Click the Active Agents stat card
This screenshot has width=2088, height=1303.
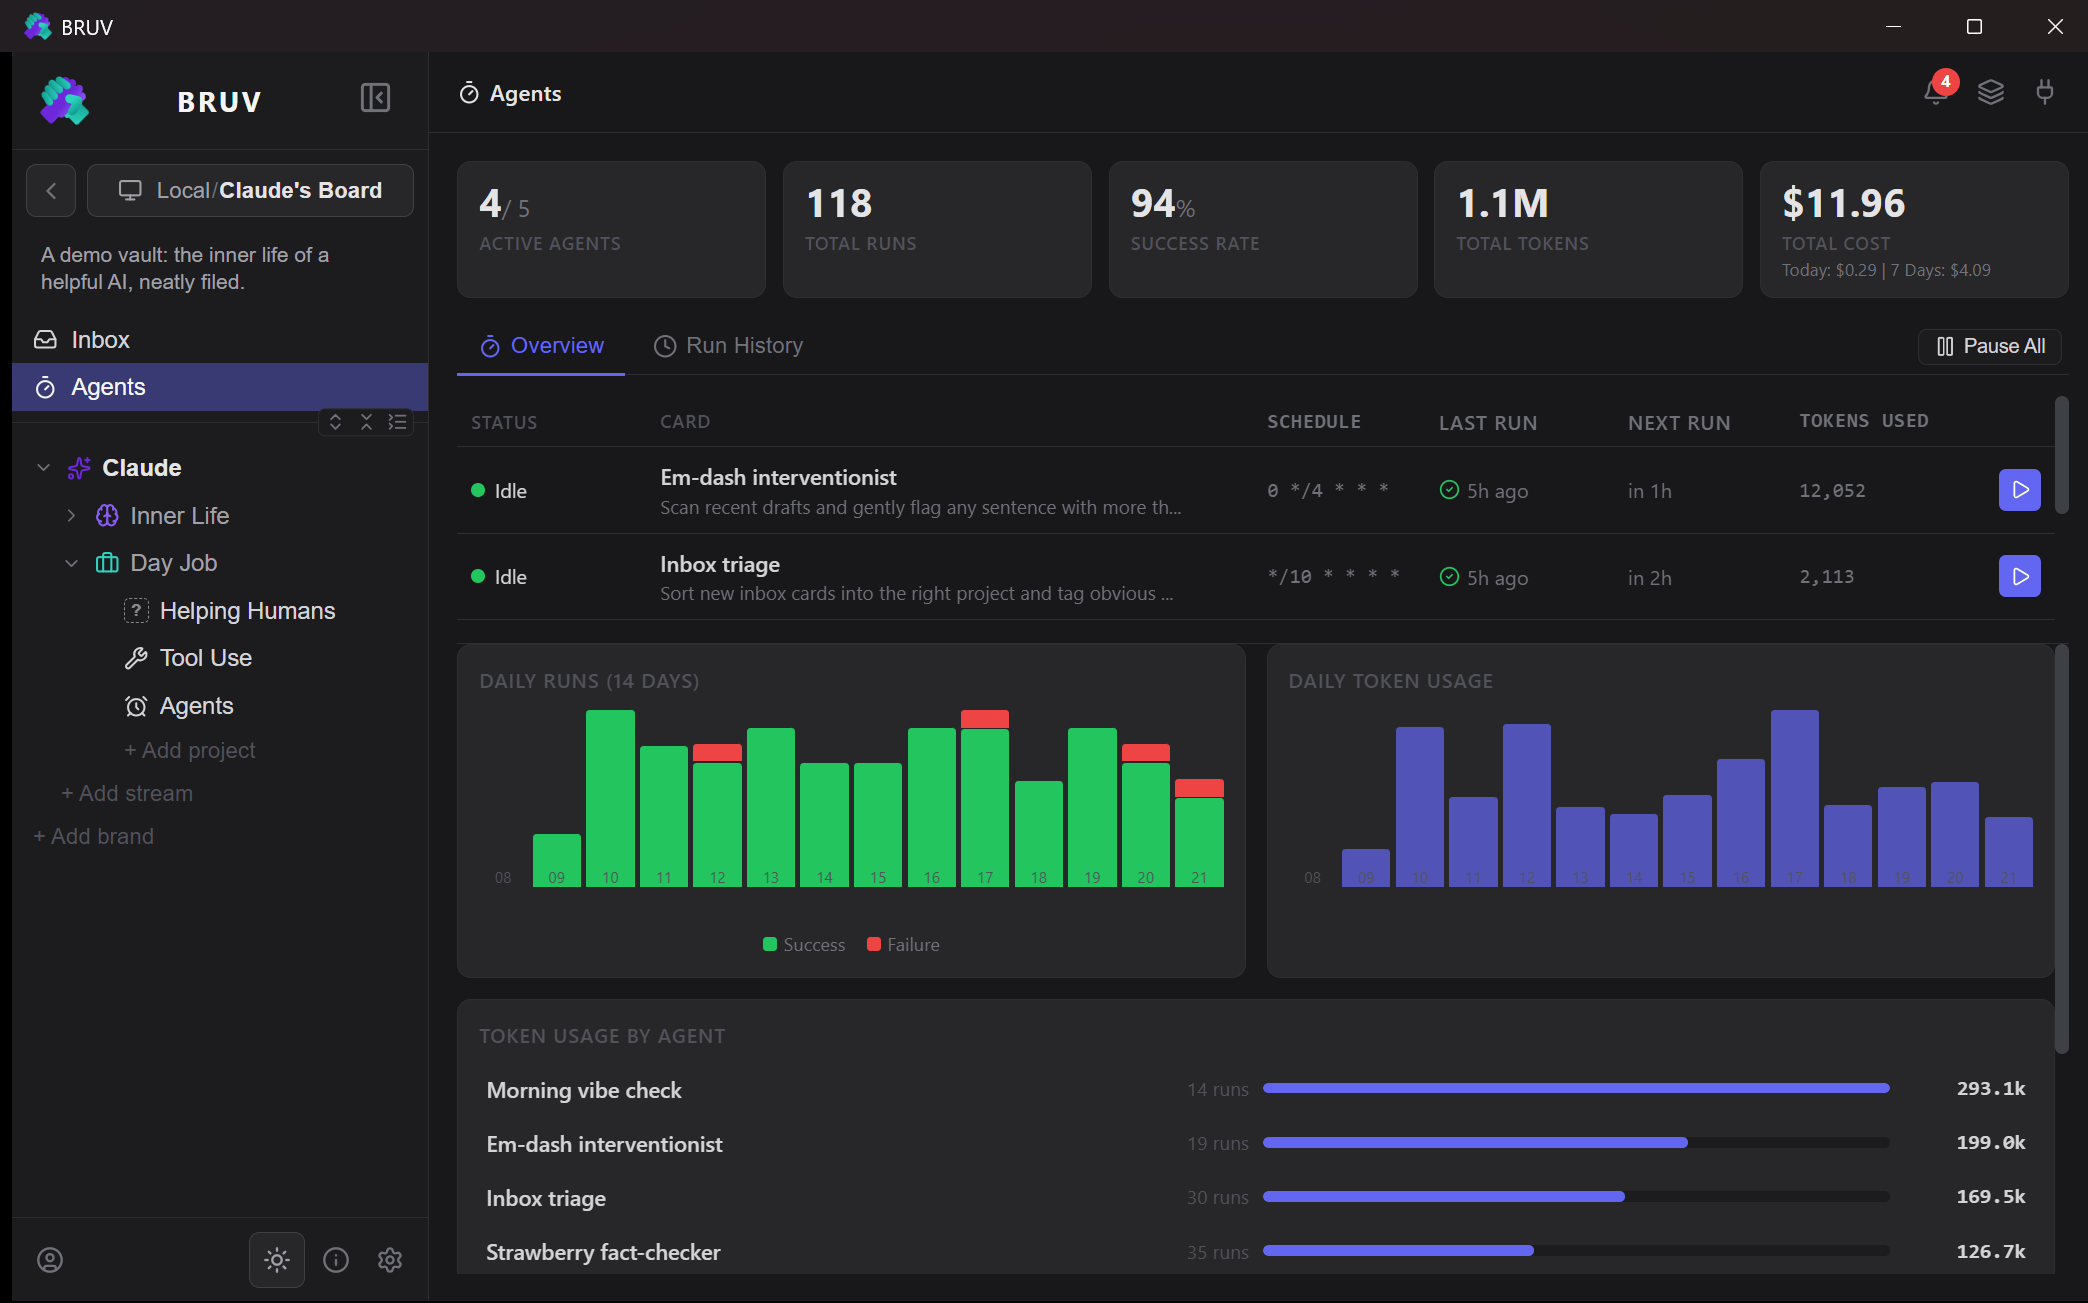click(611, 230)
